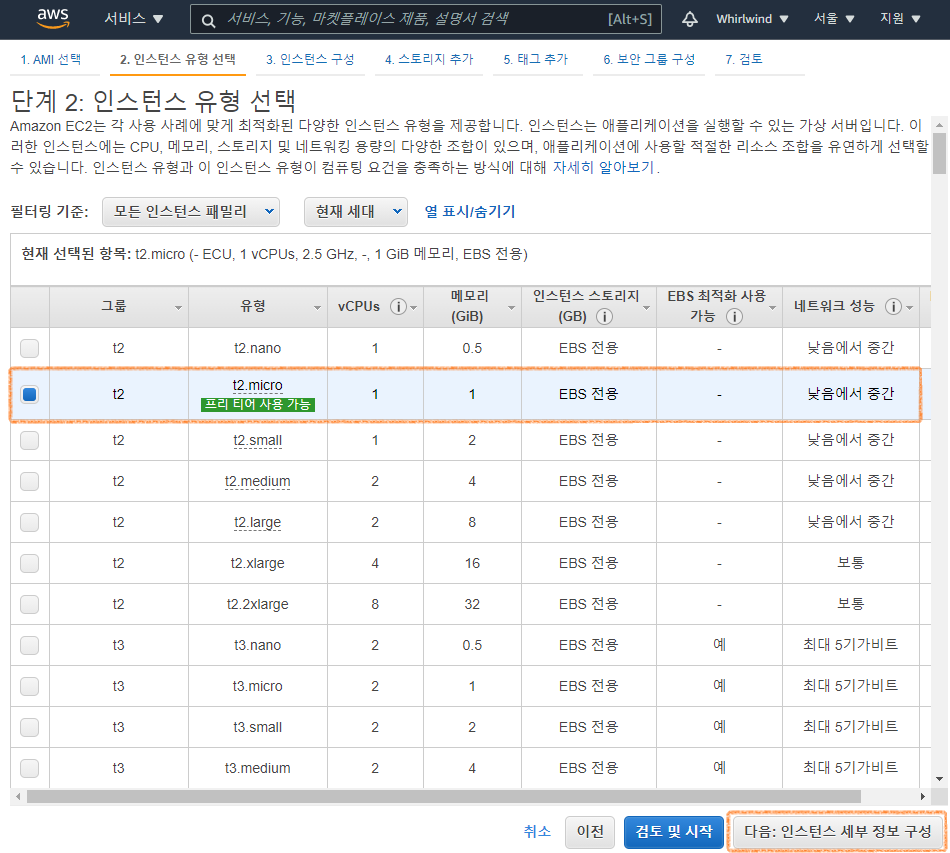Go to step 2. 인스턴스 유형 선택 tab
The image size is (950, 853).
coord(178,59)
